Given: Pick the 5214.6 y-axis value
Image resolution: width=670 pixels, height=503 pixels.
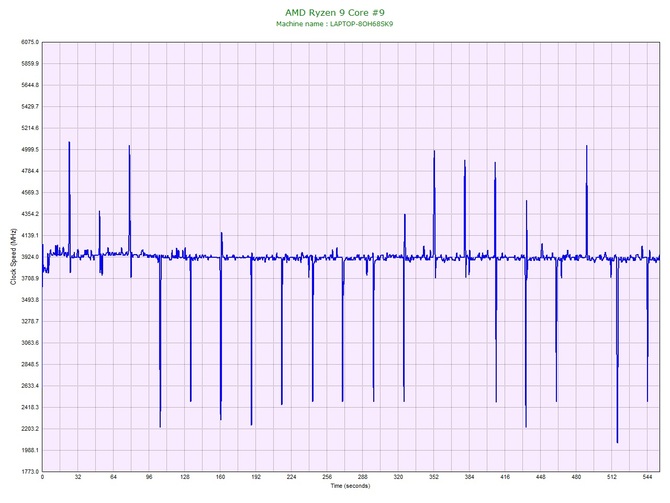Looking at the screenshot, I should coord(30,128).
